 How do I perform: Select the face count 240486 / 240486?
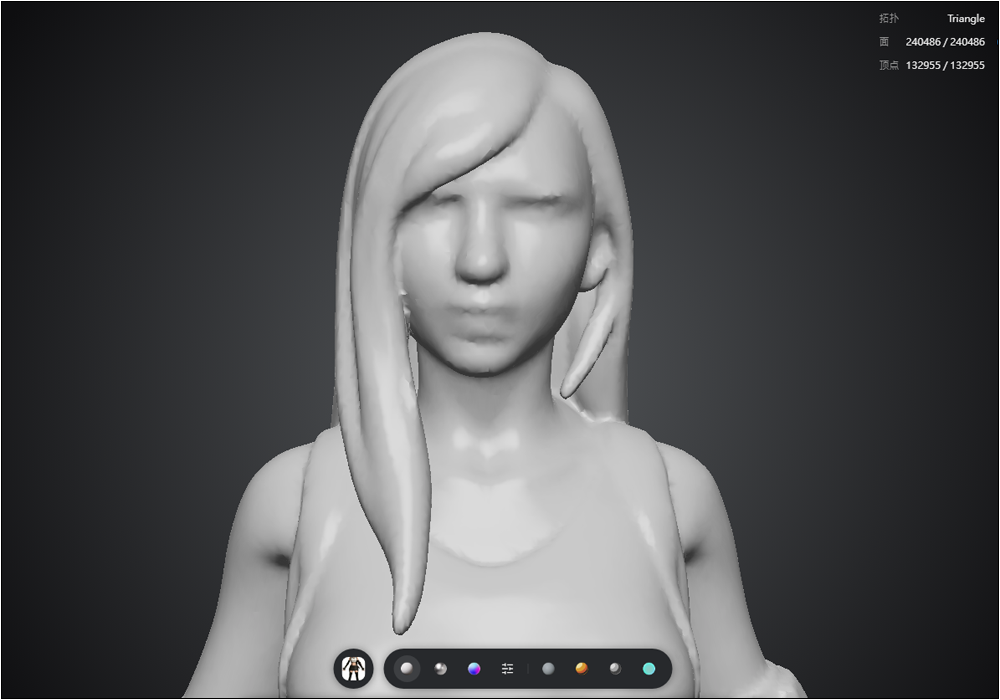click(945, 42)
